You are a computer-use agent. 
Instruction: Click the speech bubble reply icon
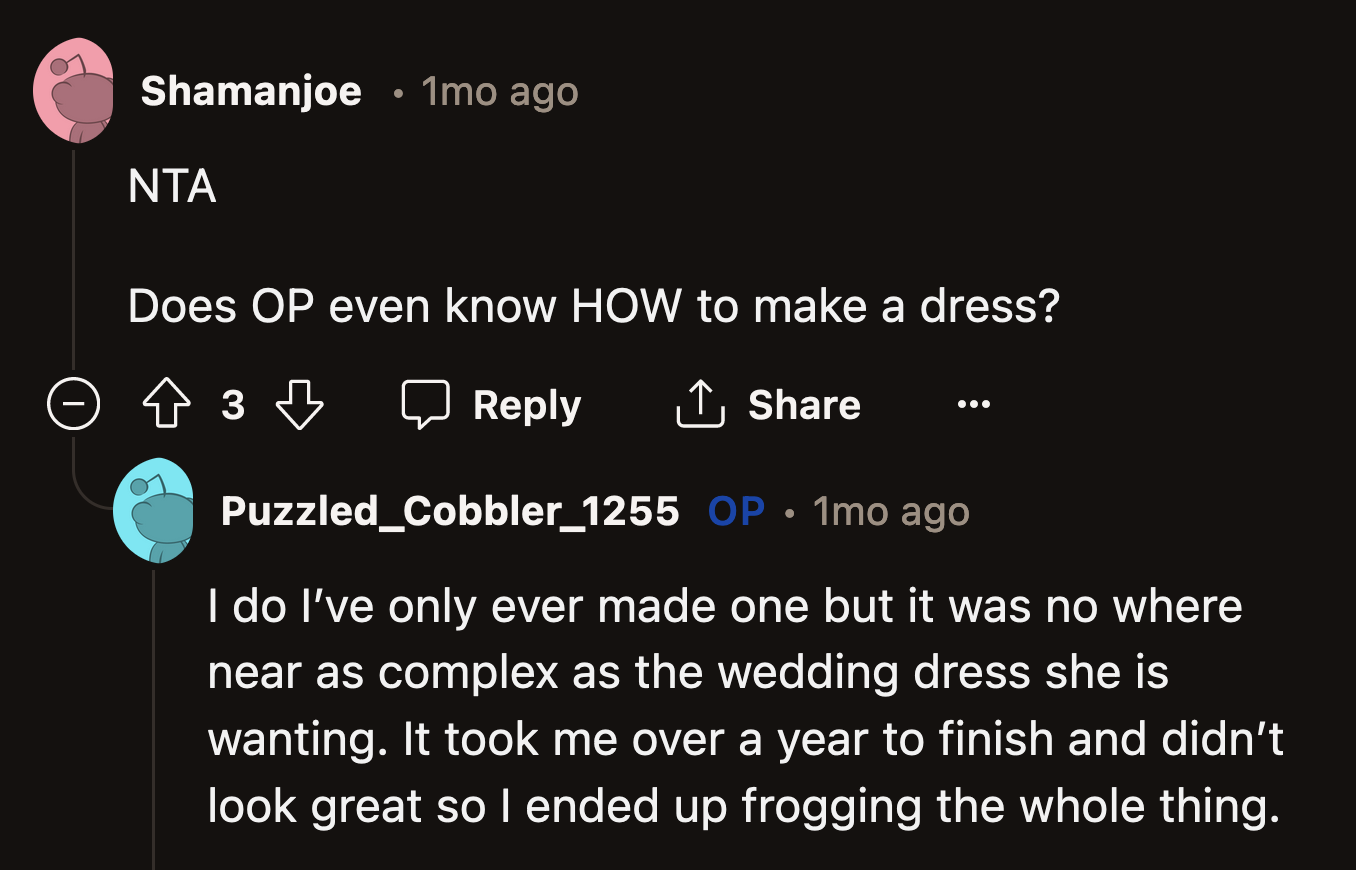point(426,405)
